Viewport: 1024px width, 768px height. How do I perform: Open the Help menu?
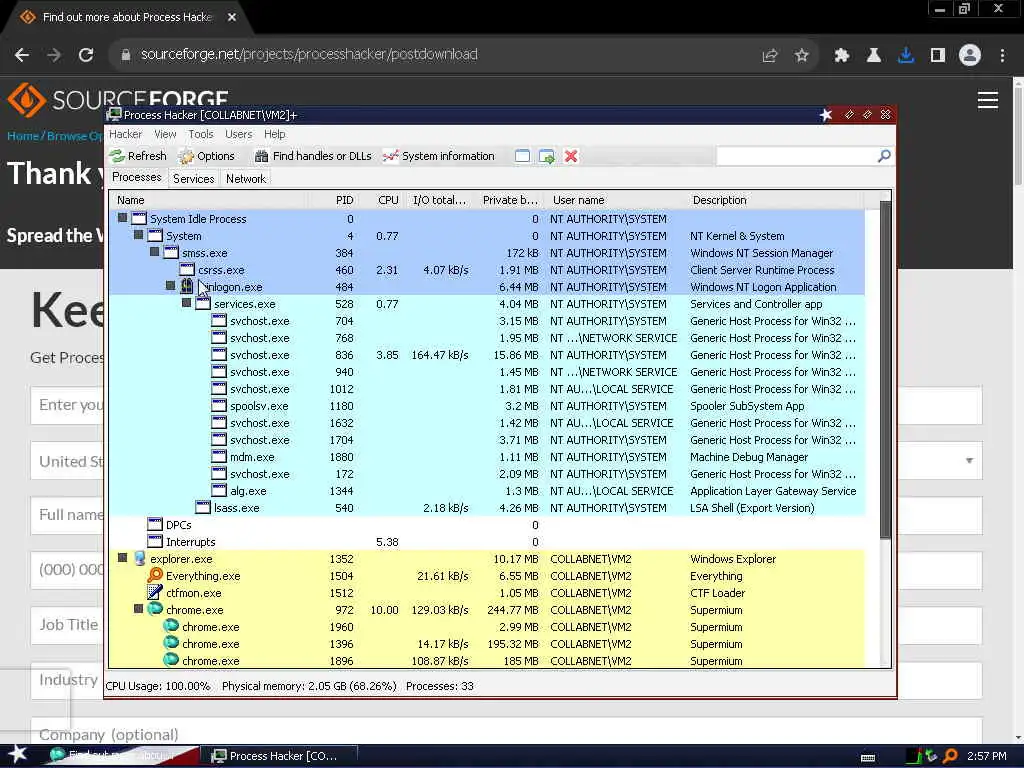[274, 134]
